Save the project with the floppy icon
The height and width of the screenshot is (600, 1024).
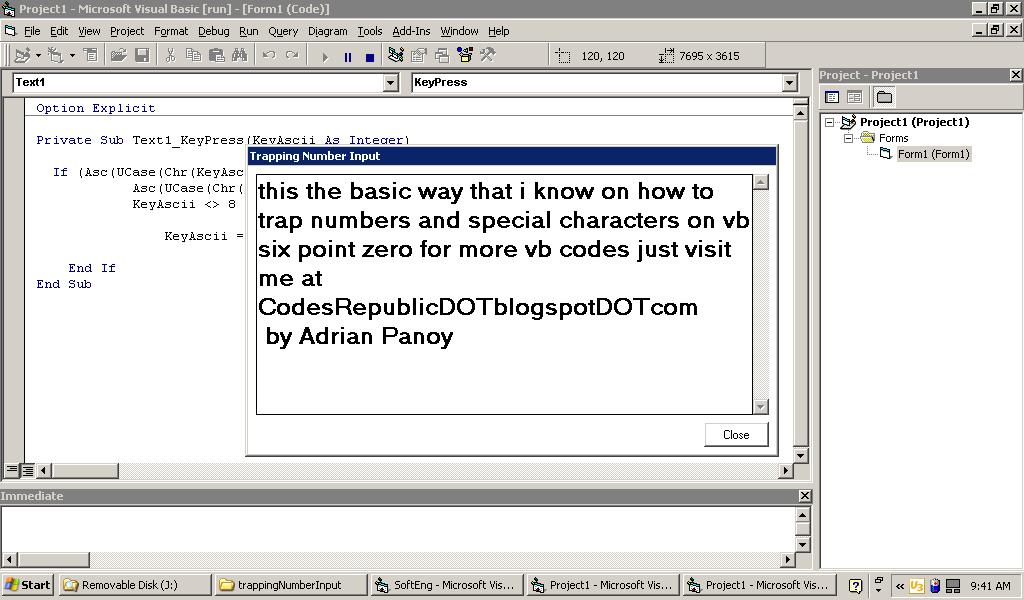click(142, 55)
